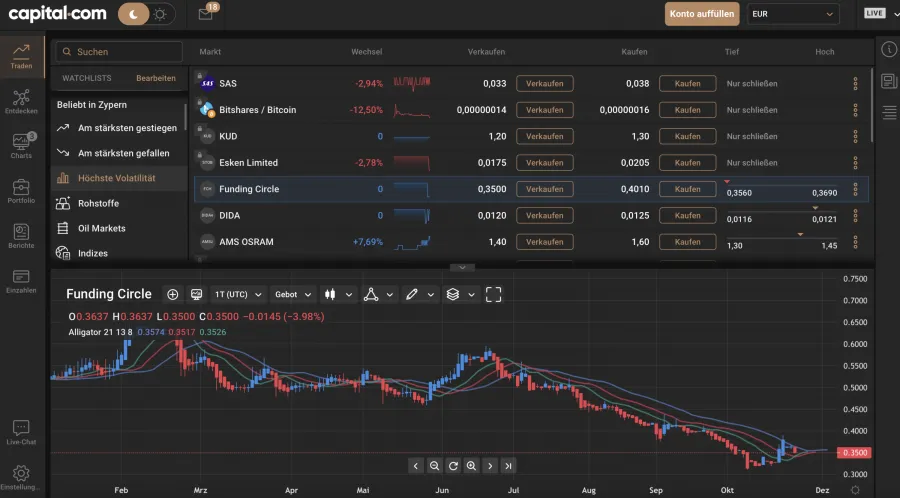Open the chart monitor layout icon
The height and width of the screenshot is (498, 900).
tap(196, 294)
